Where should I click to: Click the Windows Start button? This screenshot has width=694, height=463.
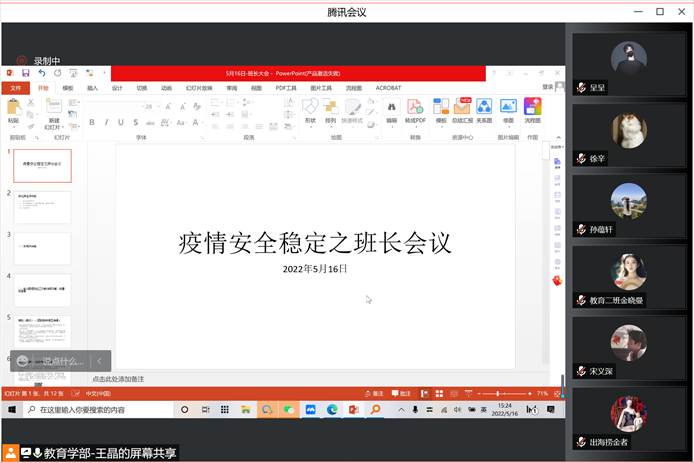click(x=12, y=410)
